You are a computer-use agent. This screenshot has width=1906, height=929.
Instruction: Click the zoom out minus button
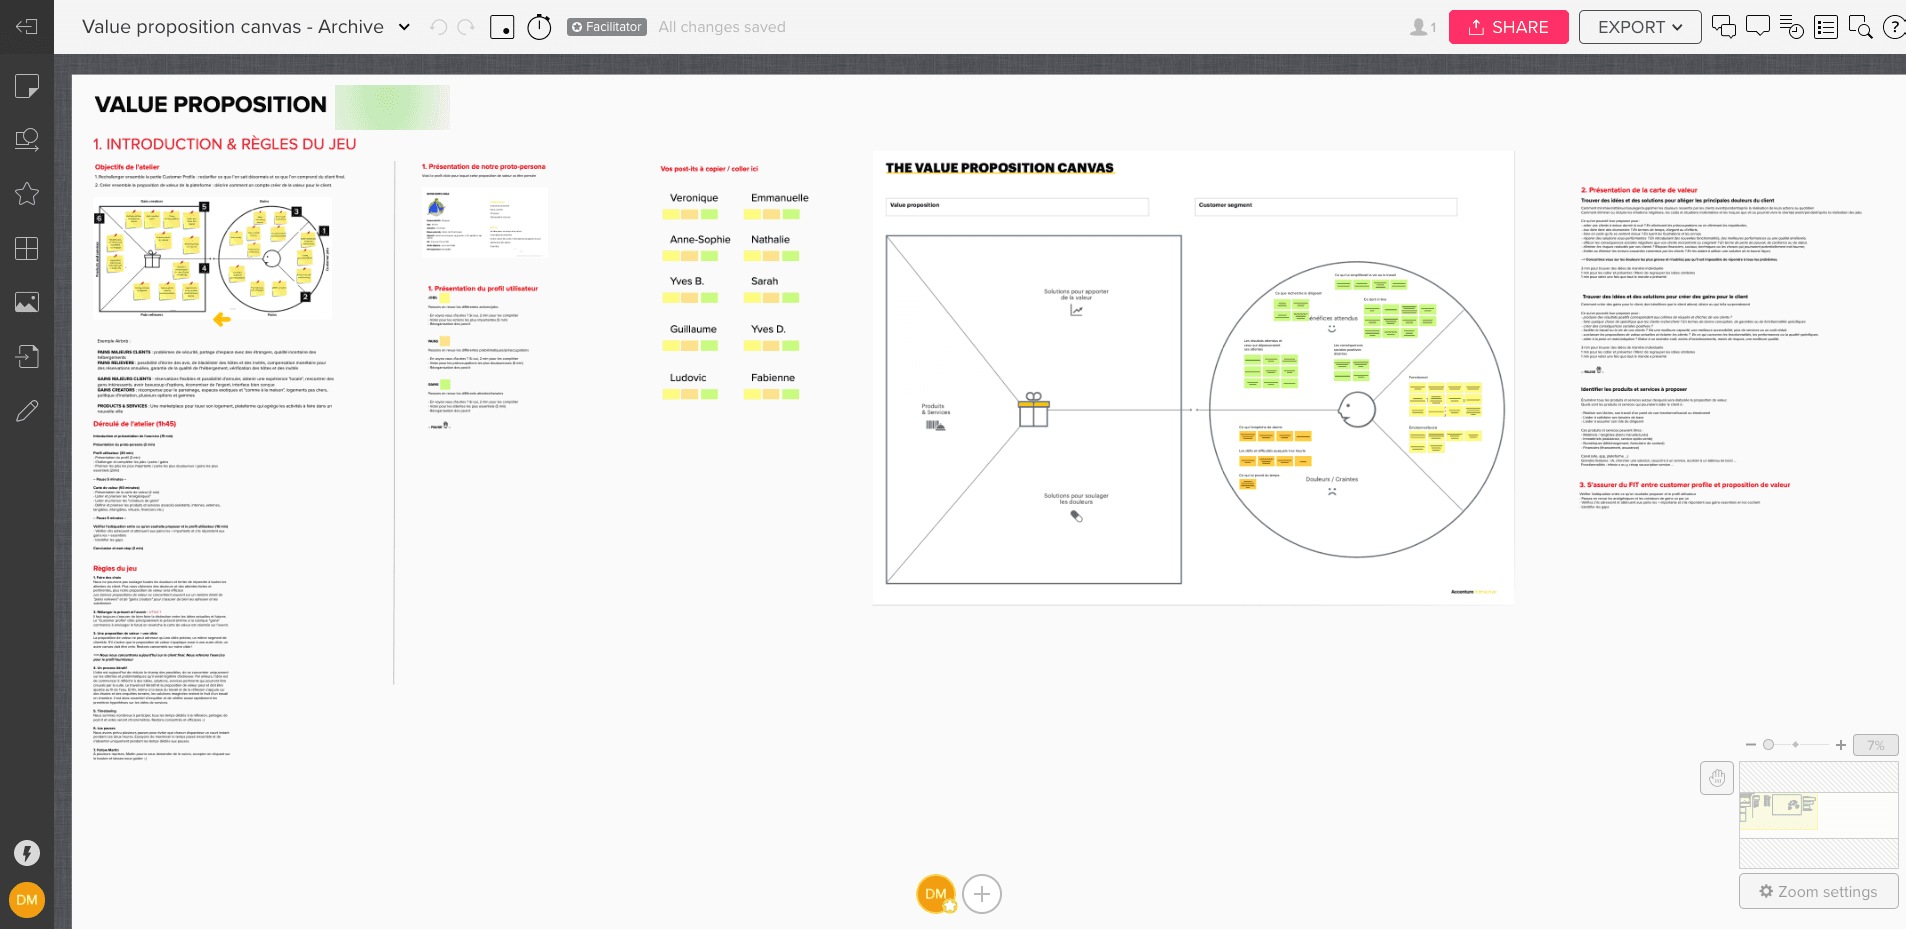pos(1751,745)
